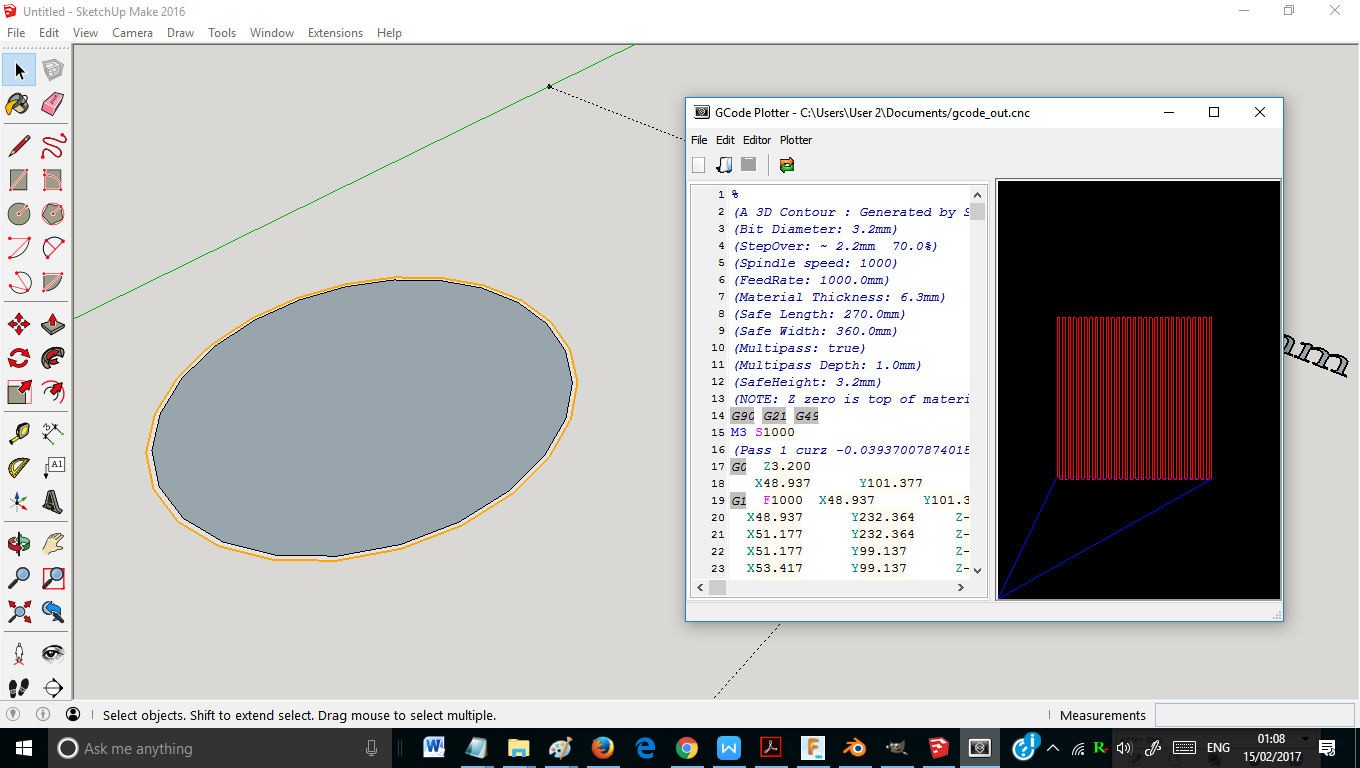
Task: Select the Rotate tool
Action: click(18, 358)
